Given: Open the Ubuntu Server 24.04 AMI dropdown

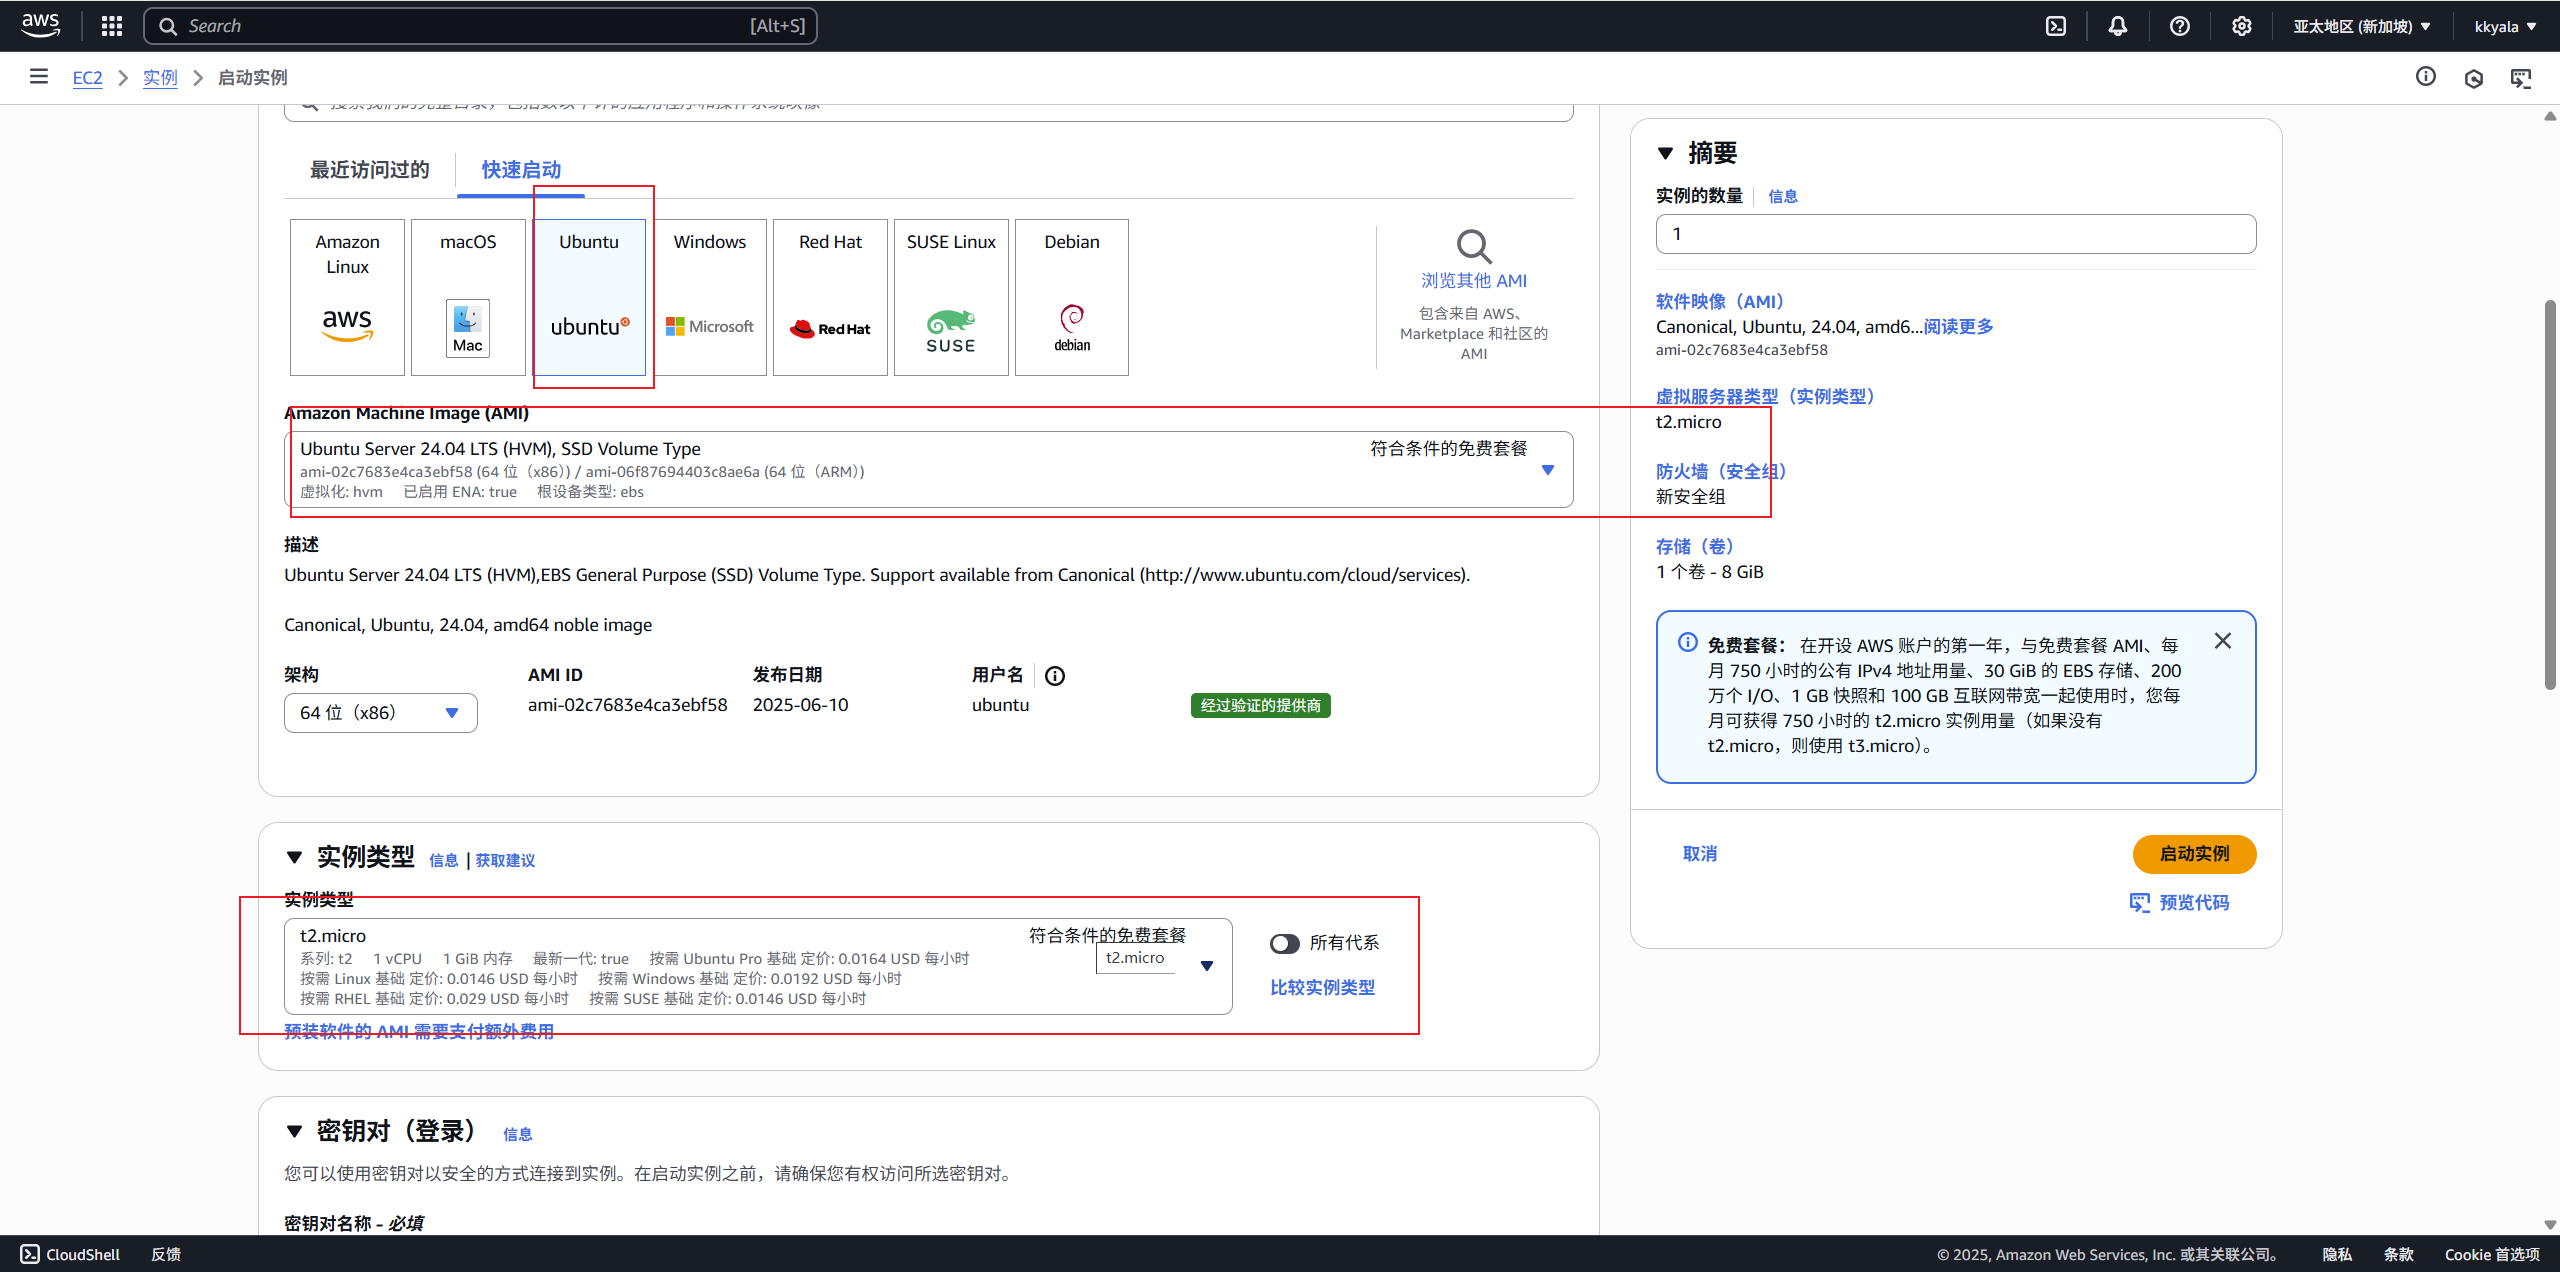Looking at the screenshot, I should [929, 469].
